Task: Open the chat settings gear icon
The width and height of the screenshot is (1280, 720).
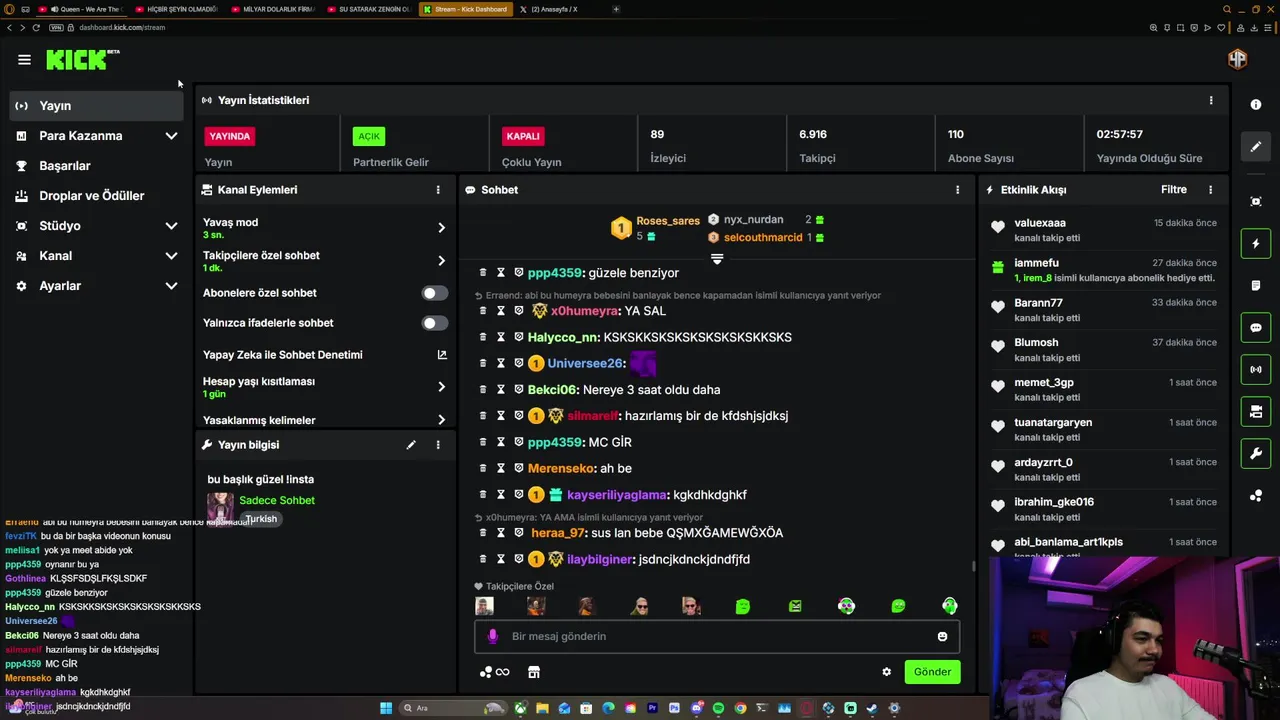Action: pos(886,672)
